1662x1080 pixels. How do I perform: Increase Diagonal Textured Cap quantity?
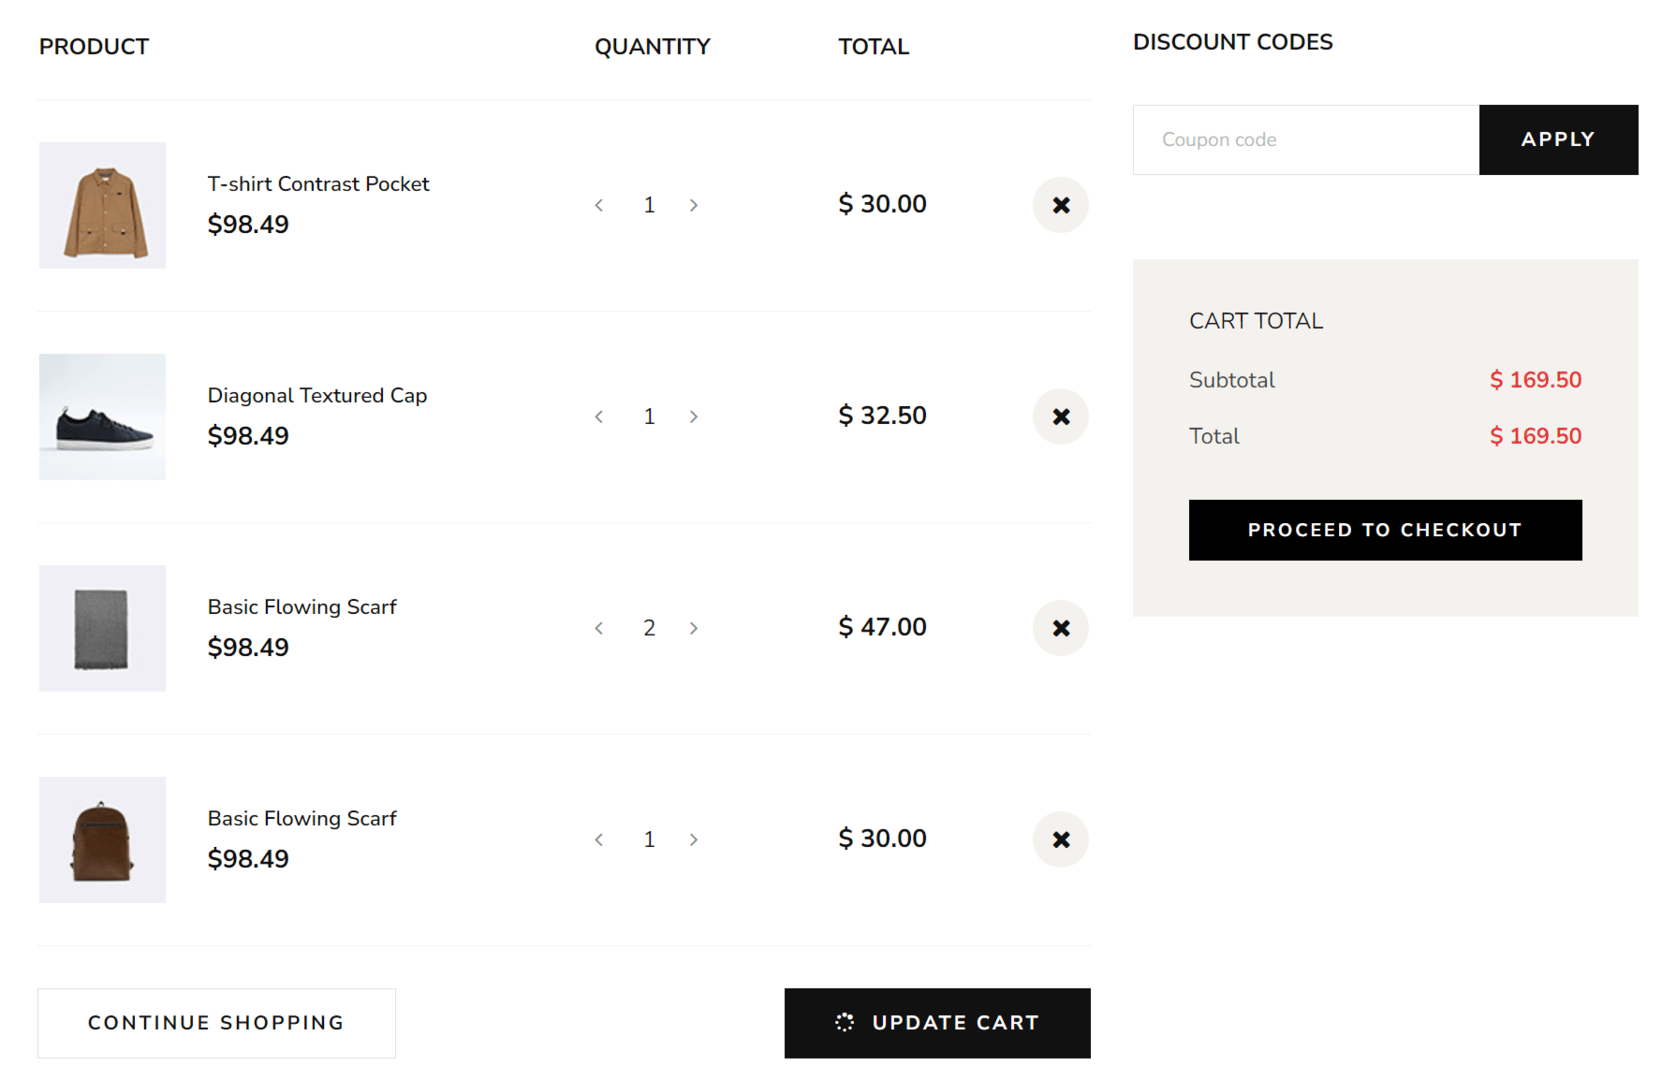(x=693, y=416)
